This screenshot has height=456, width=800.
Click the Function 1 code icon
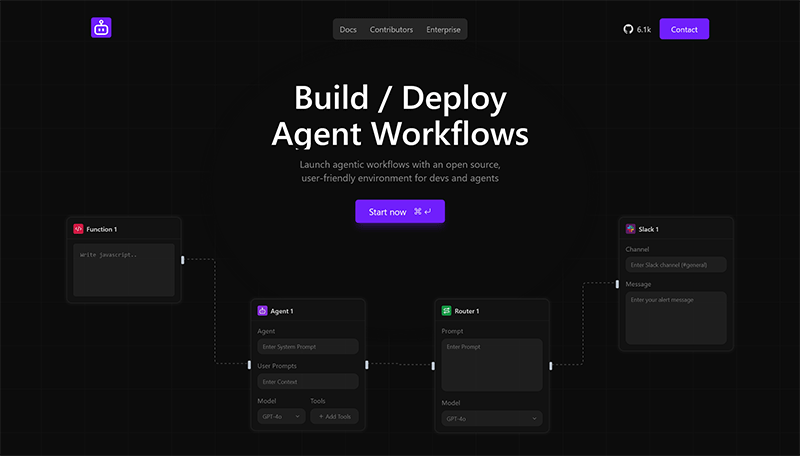click(78, 229)
